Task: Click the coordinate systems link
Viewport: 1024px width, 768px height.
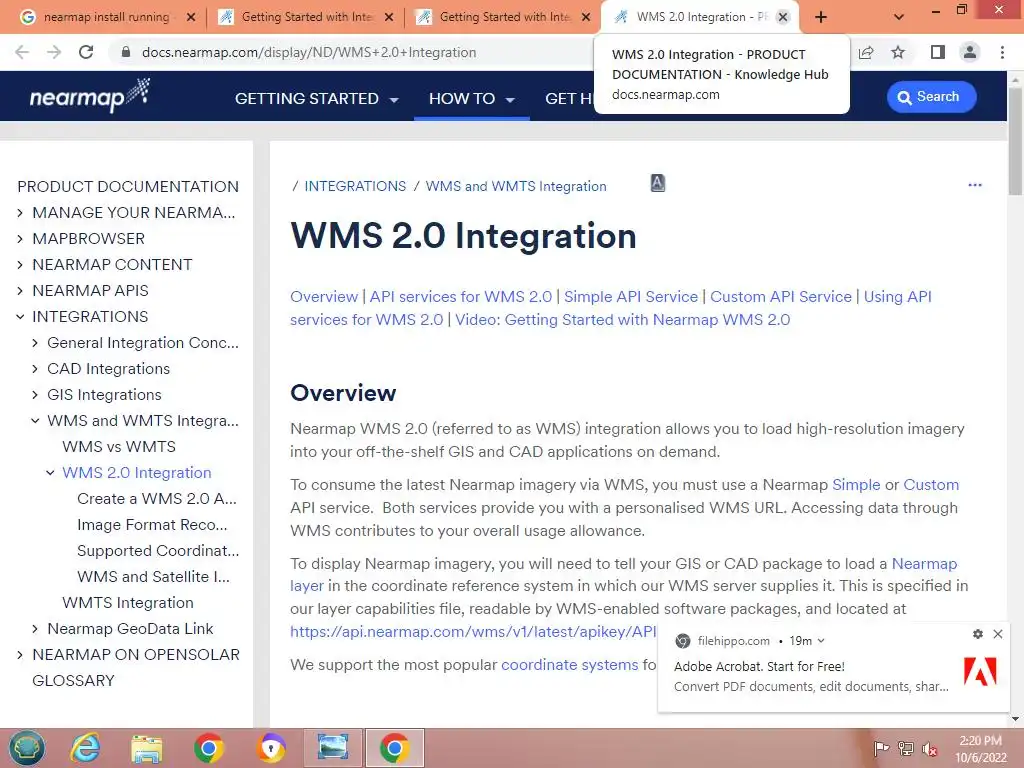Action: click(x=569, y=665)
